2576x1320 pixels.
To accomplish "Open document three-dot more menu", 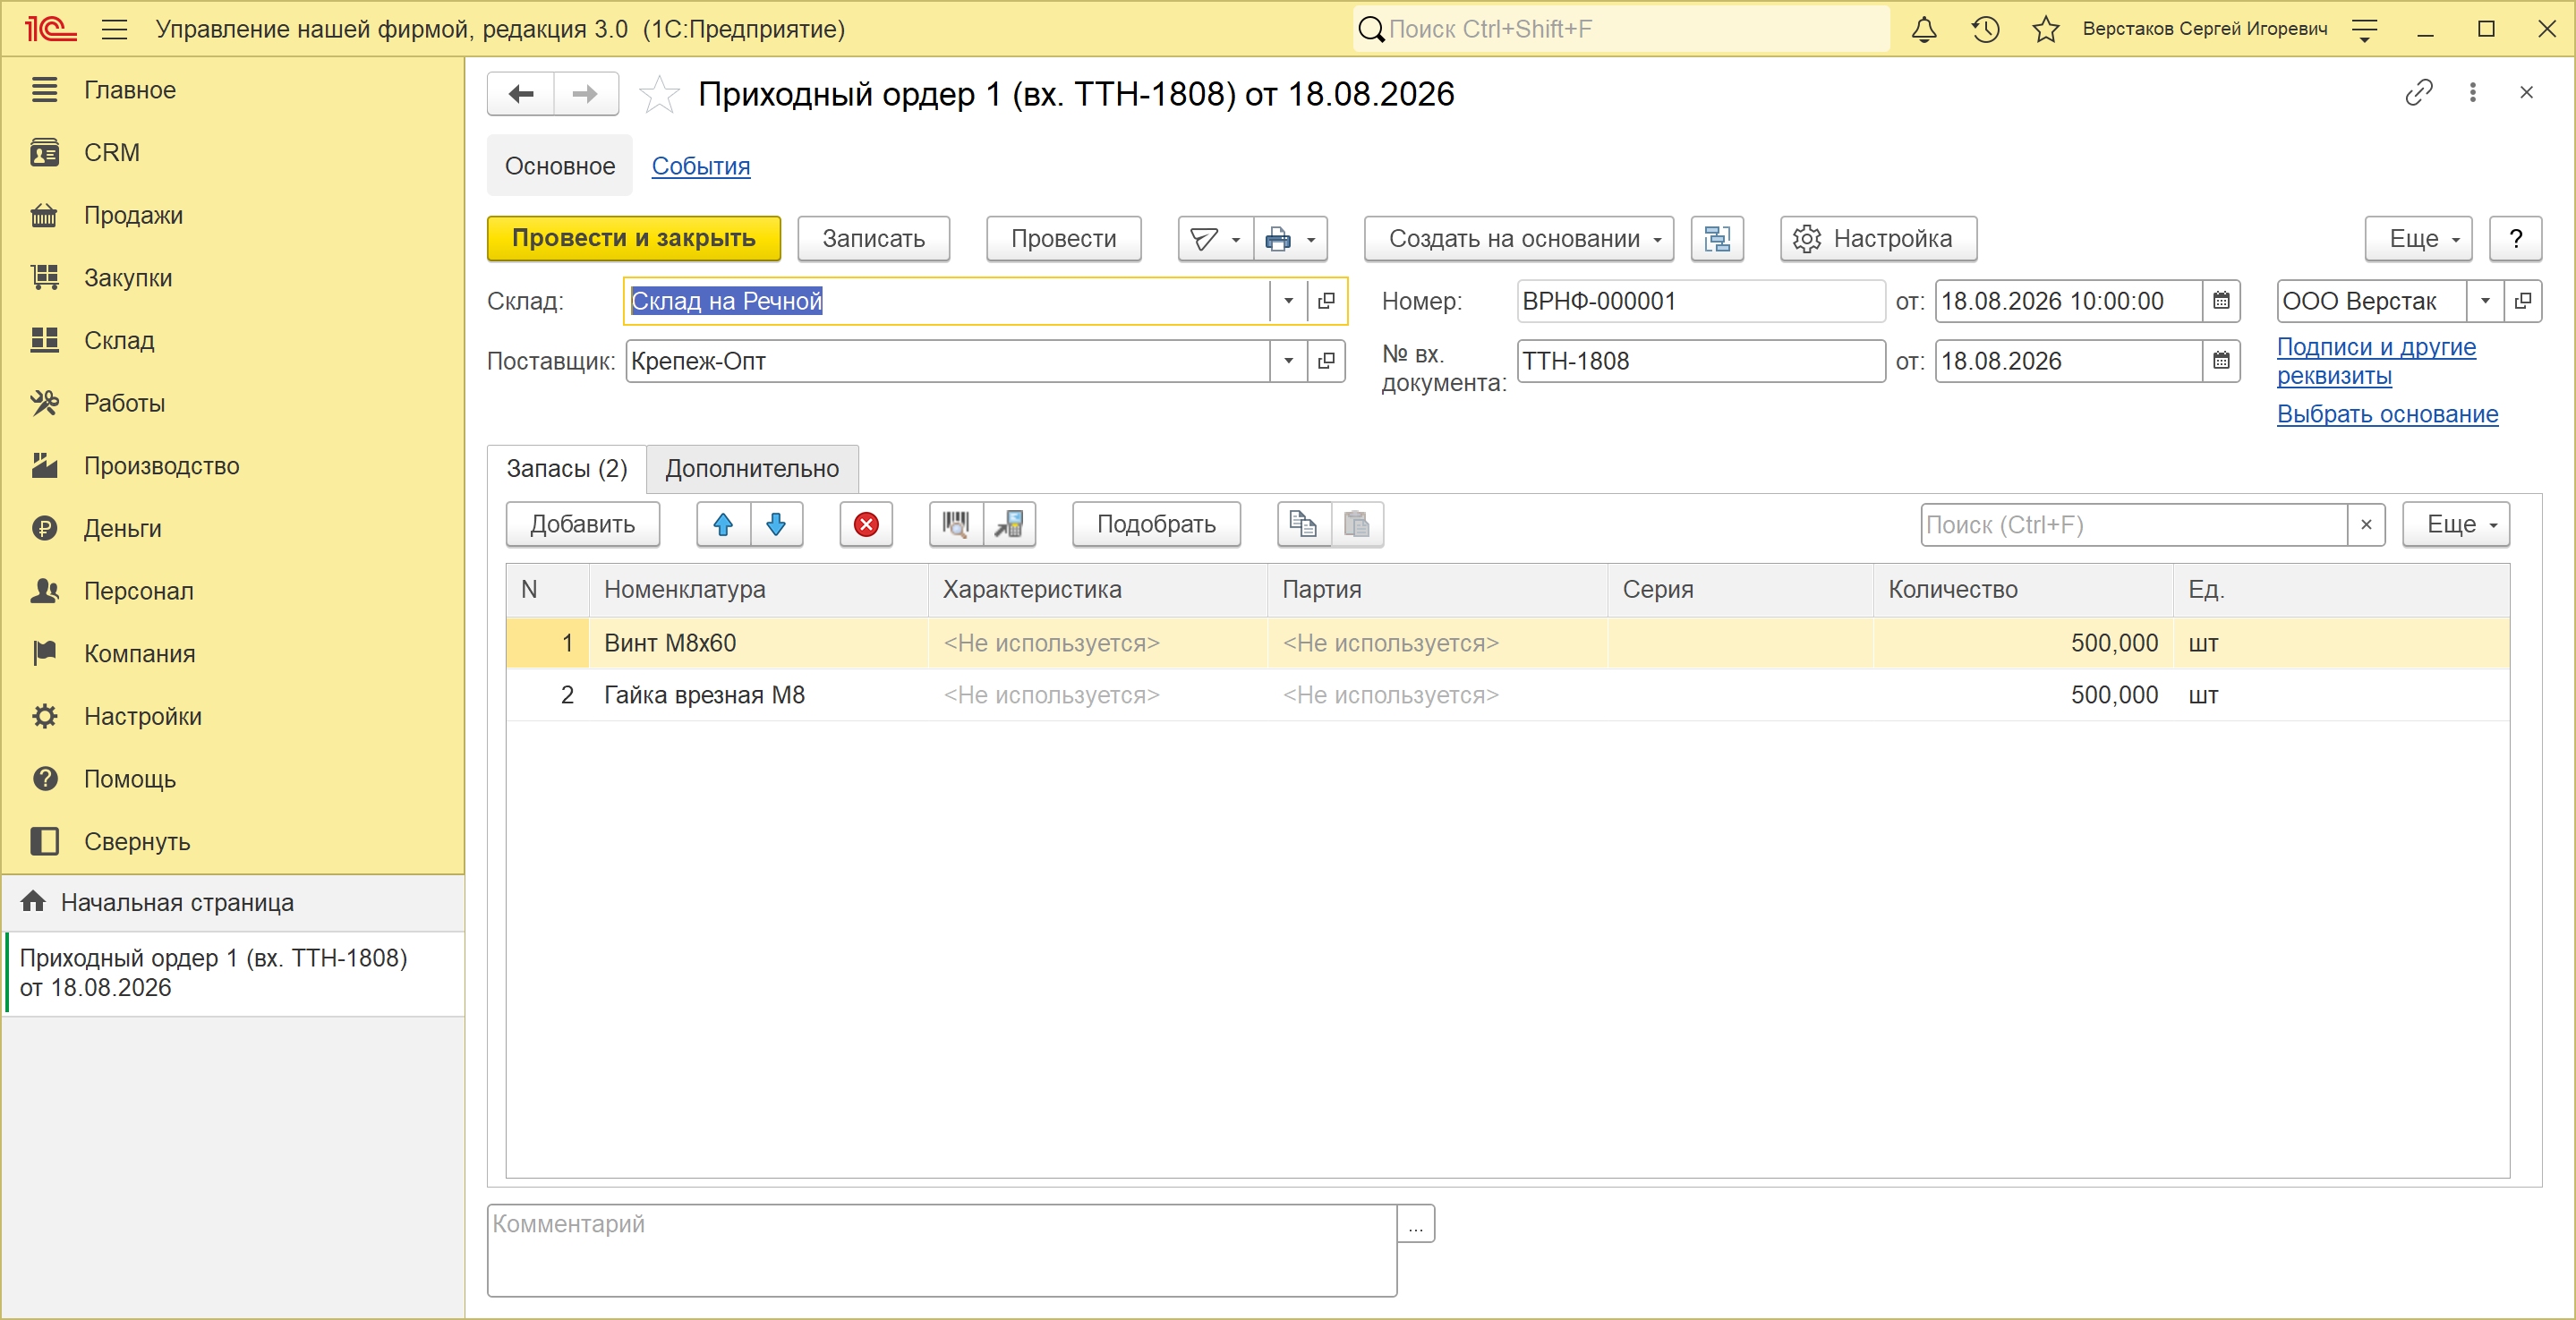I will coord(2473,93).
